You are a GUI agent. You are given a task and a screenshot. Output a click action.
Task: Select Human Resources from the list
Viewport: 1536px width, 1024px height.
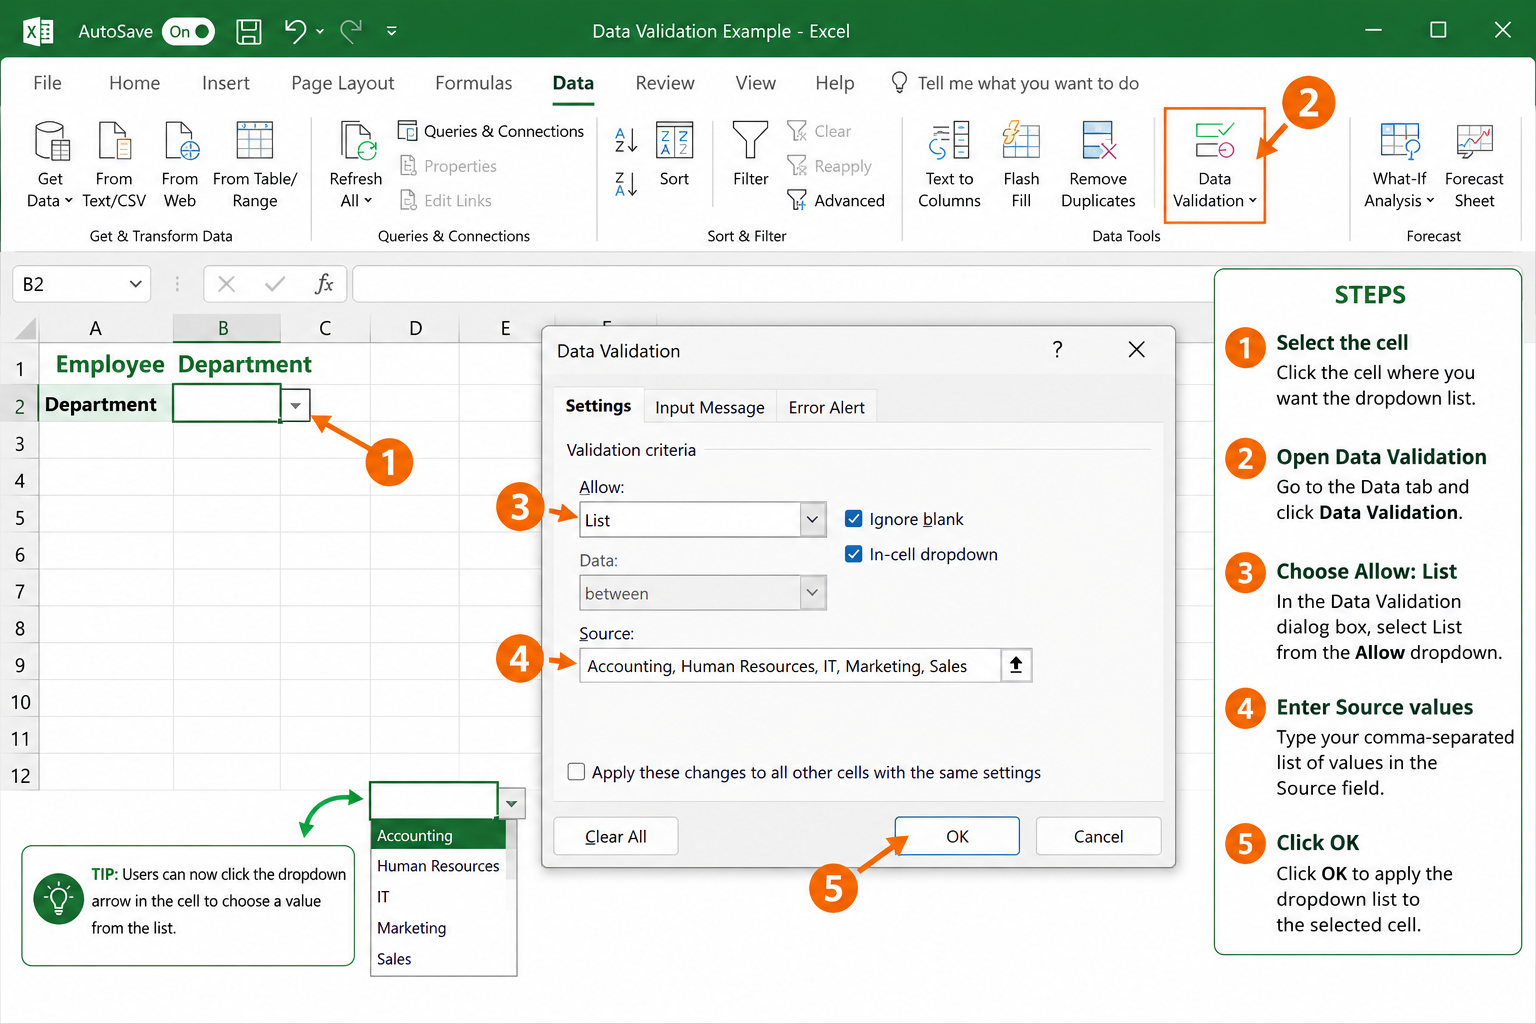pyautogui.click(x=438, y=866)
